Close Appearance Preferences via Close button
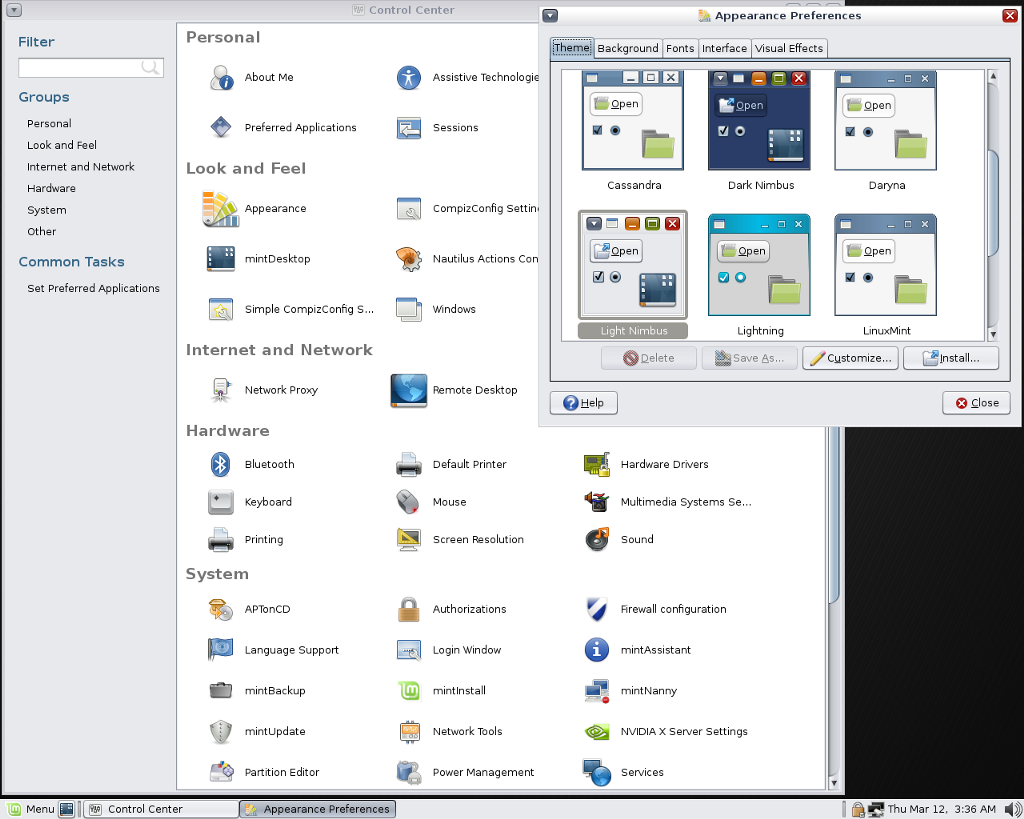This screenshot has height=819, width=1024. (976, 403)
